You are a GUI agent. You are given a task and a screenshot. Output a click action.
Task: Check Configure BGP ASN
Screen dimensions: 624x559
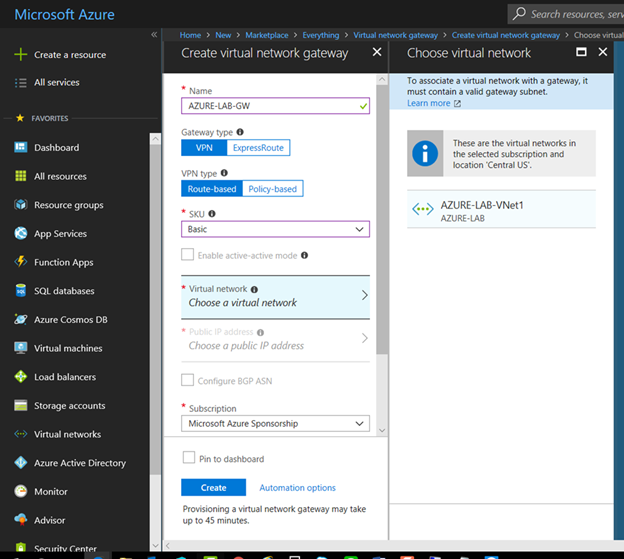[x=187, y=380]
